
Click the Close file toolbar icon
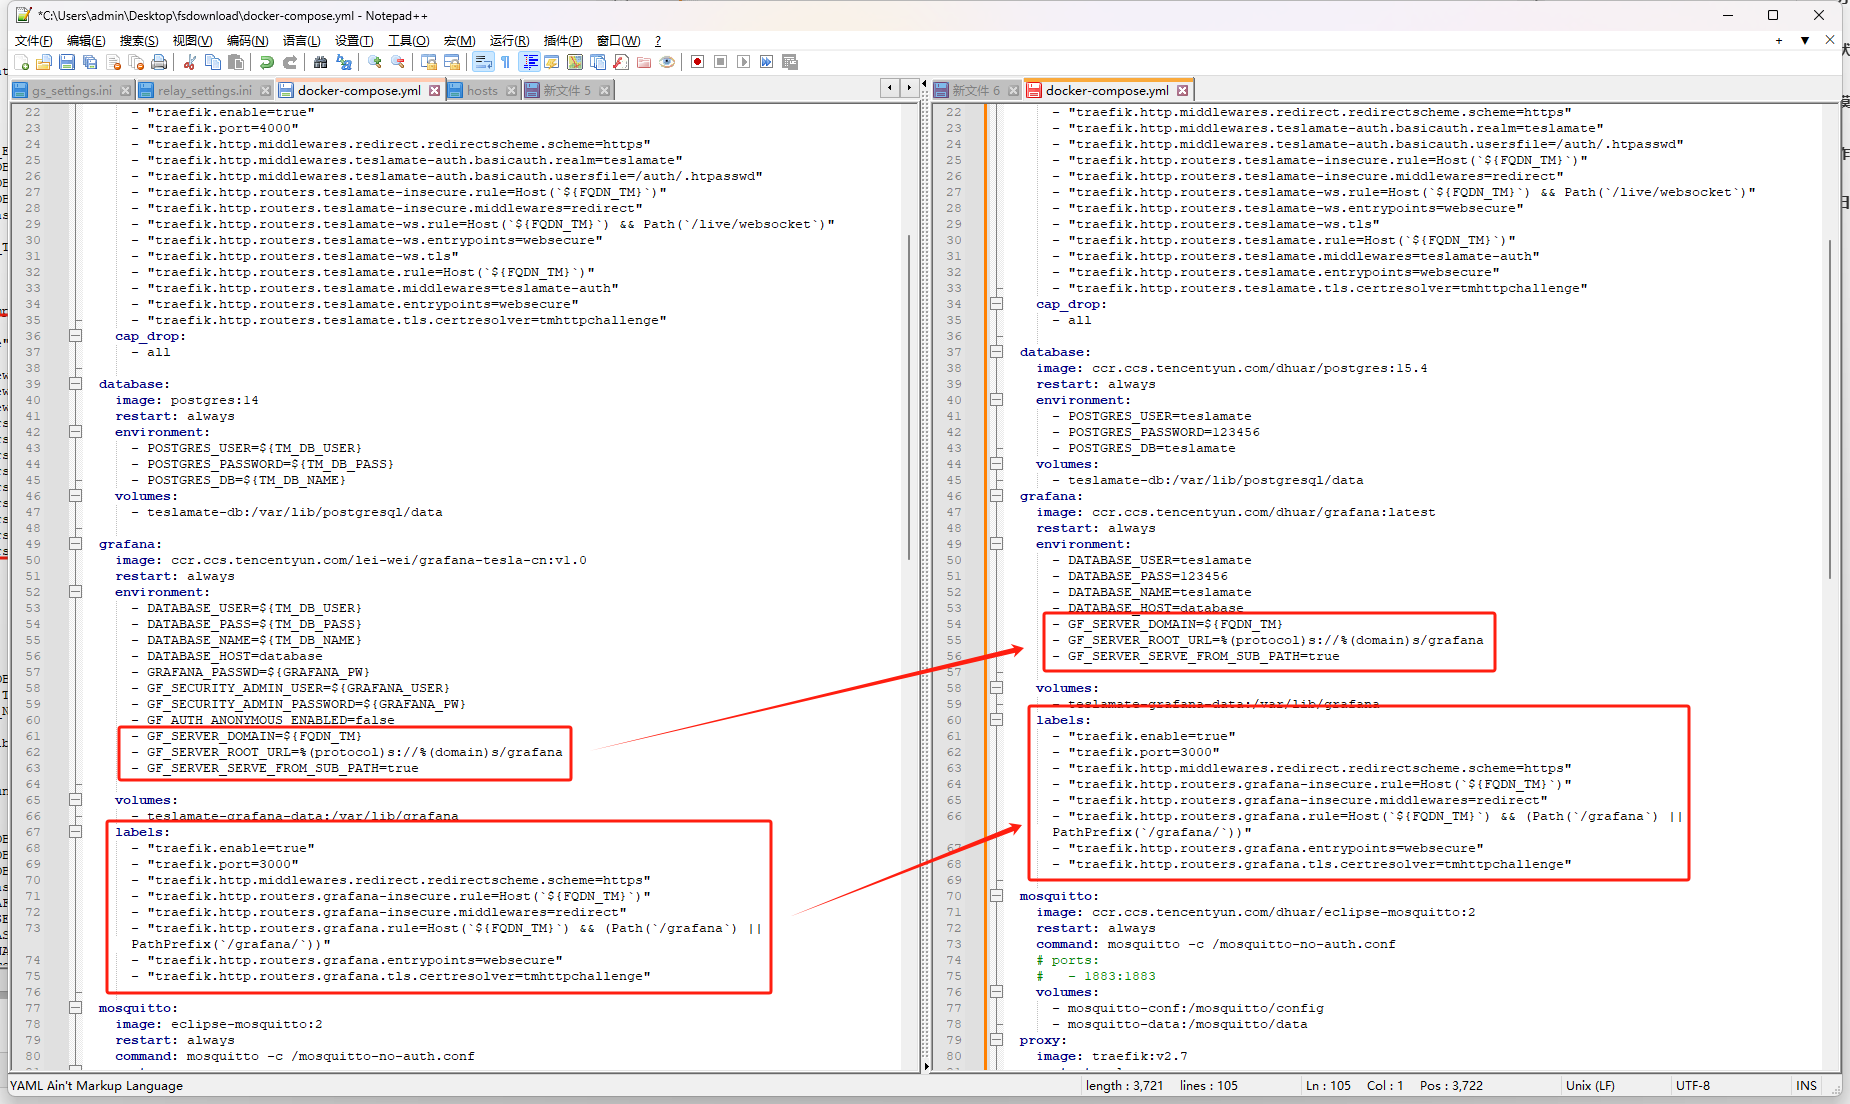[x=113, y=62]
